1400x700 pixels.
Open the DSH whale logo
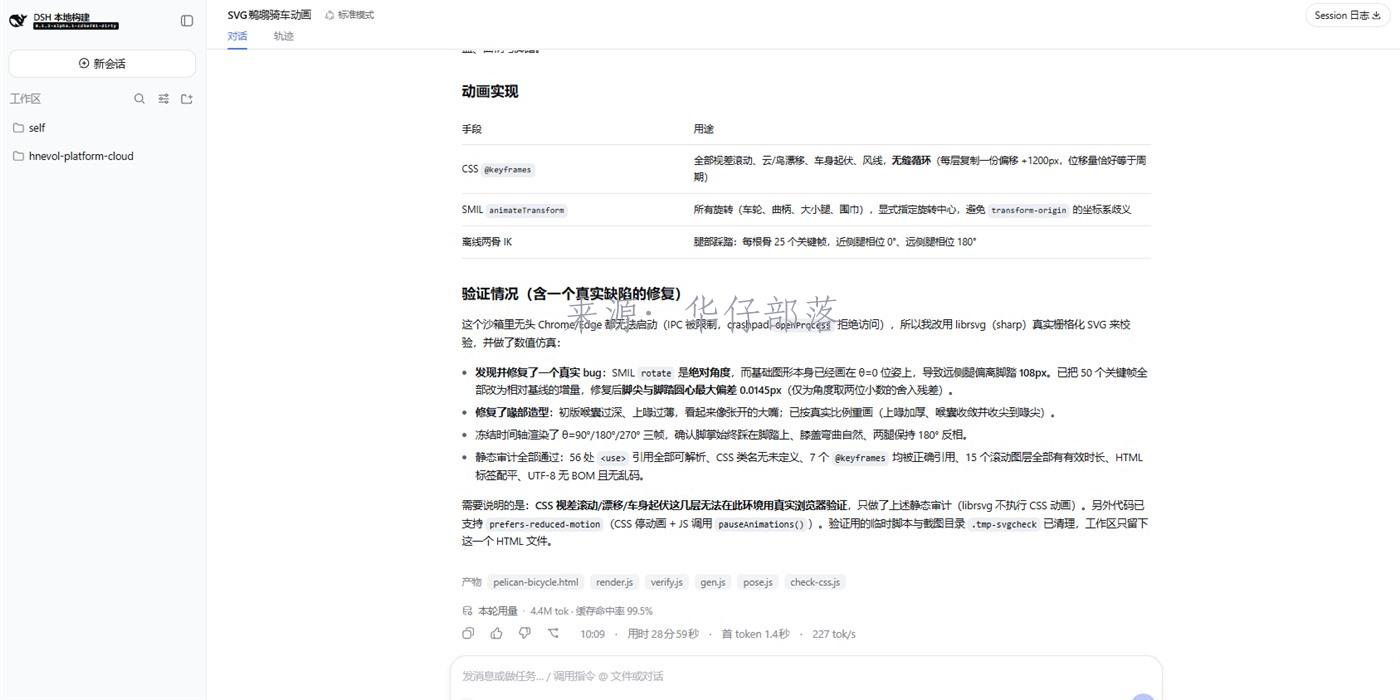pos(17,21)
